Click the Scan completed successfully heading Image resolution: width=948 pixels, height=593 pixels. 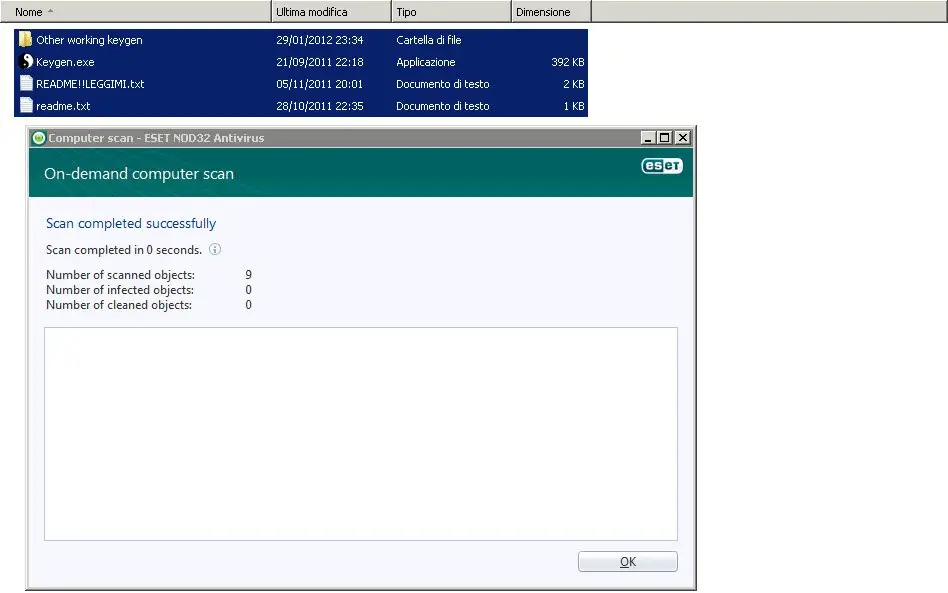[x=131, y=223]
